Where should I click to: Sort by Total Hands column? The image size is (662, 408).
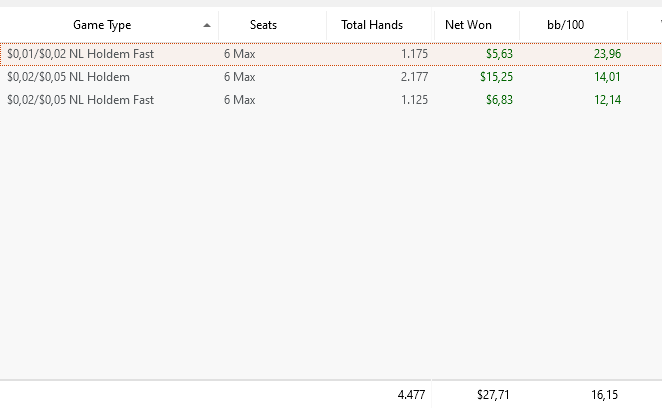pos(372,25)
